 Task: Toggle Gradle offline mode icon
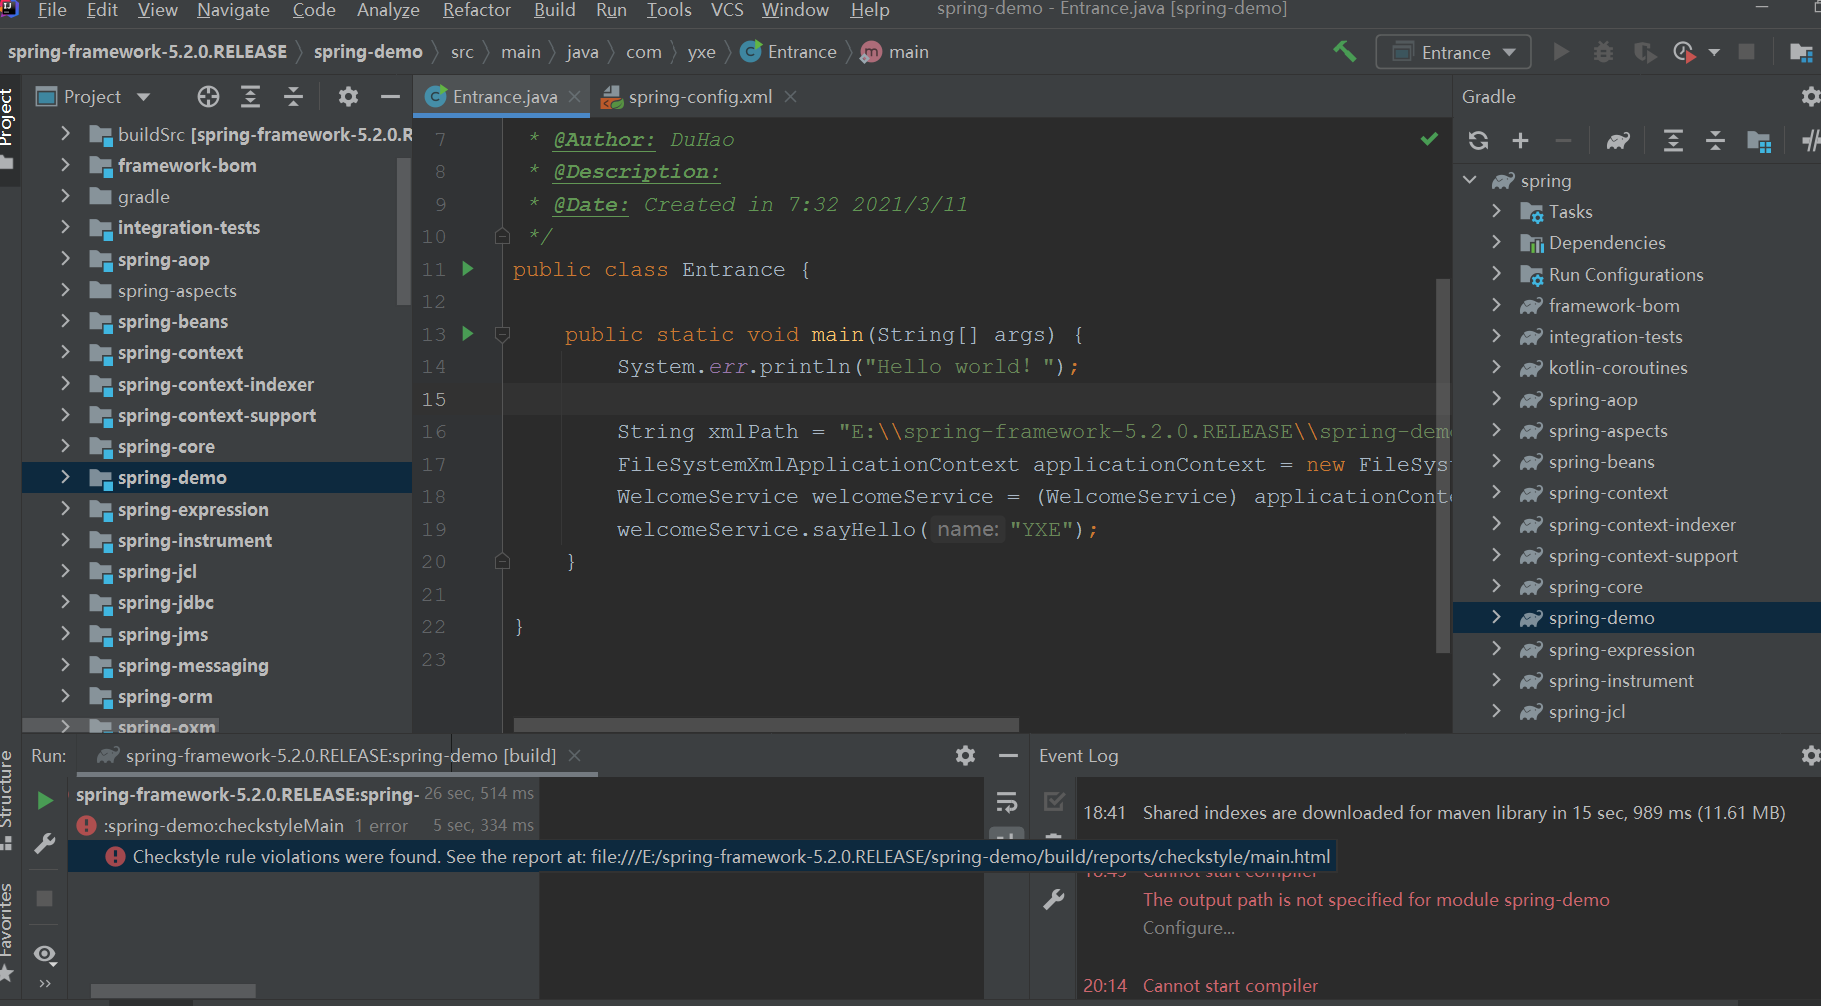click(x=1809, y=141)
